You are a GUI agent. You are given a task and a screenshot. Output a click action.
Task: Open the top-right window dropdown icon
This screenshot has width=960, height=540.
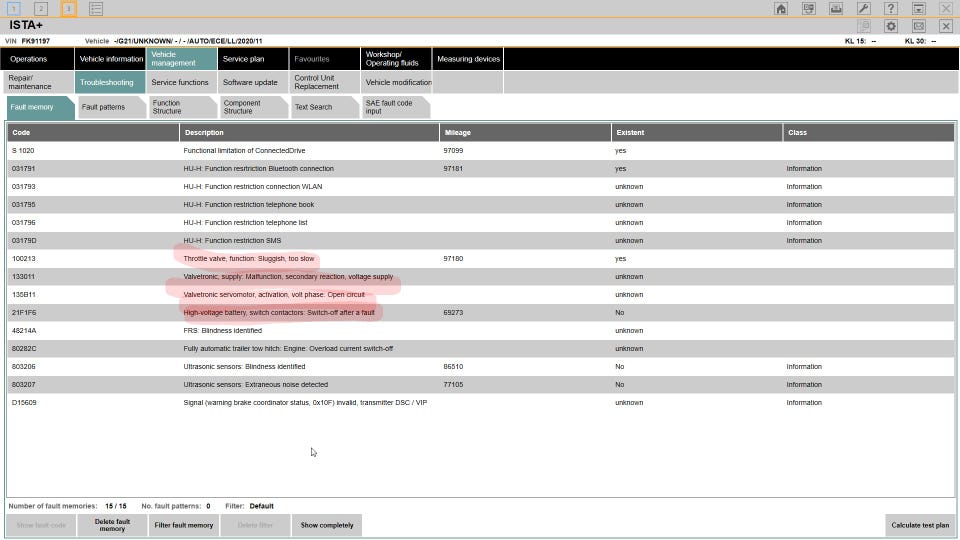click(x=918, y=8)
